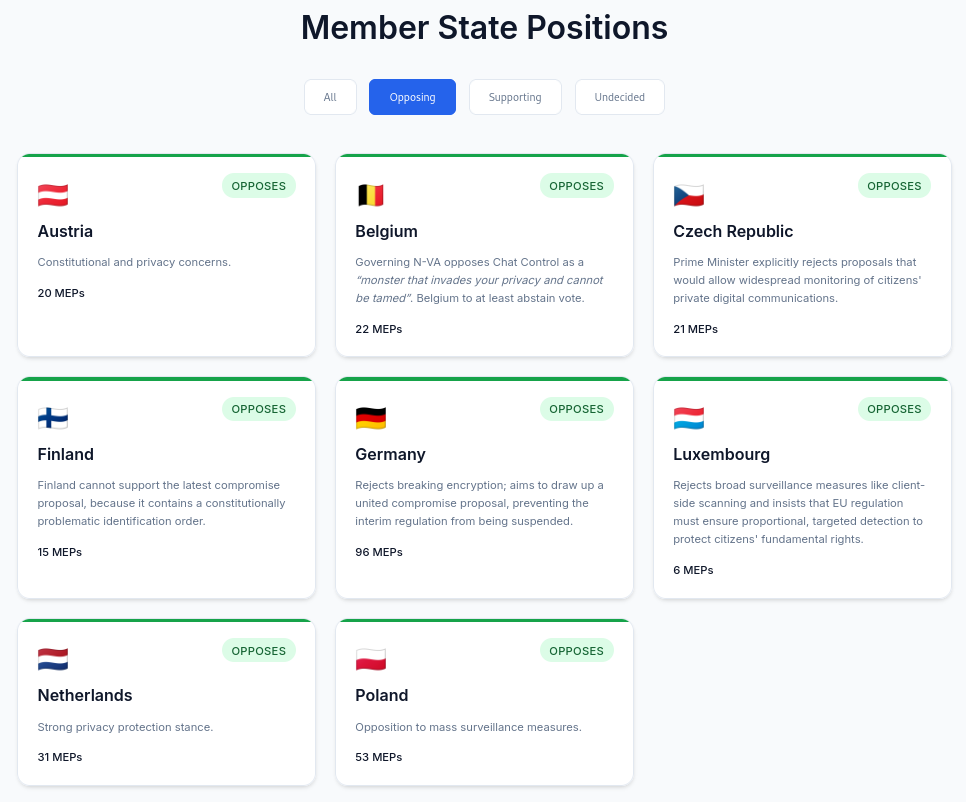The image size is (966, 802).
Task: Click Poland's 53 MEPs count
Action: pos(379,757)
